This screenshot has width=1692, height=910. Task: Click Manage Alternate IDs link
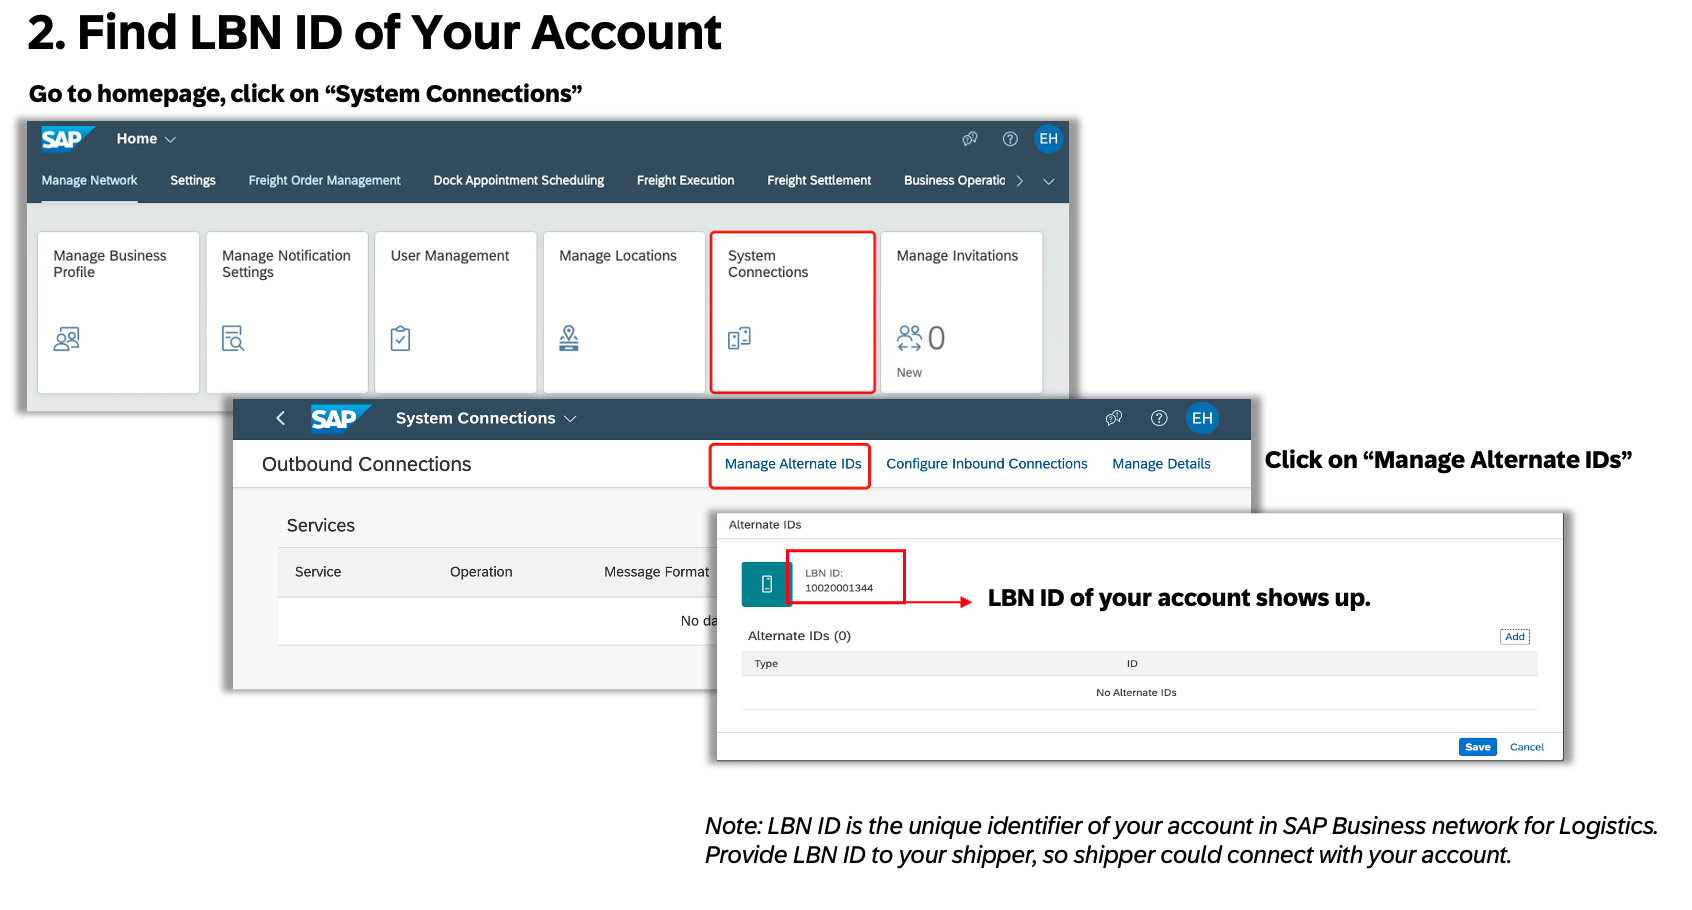[793, 464]
